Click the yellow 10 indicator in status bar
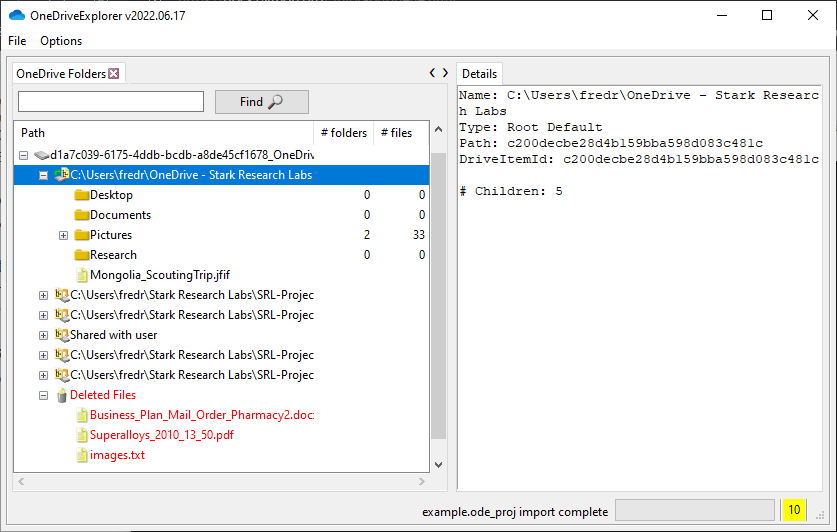The image size is (837, 532). click(794, 510)
